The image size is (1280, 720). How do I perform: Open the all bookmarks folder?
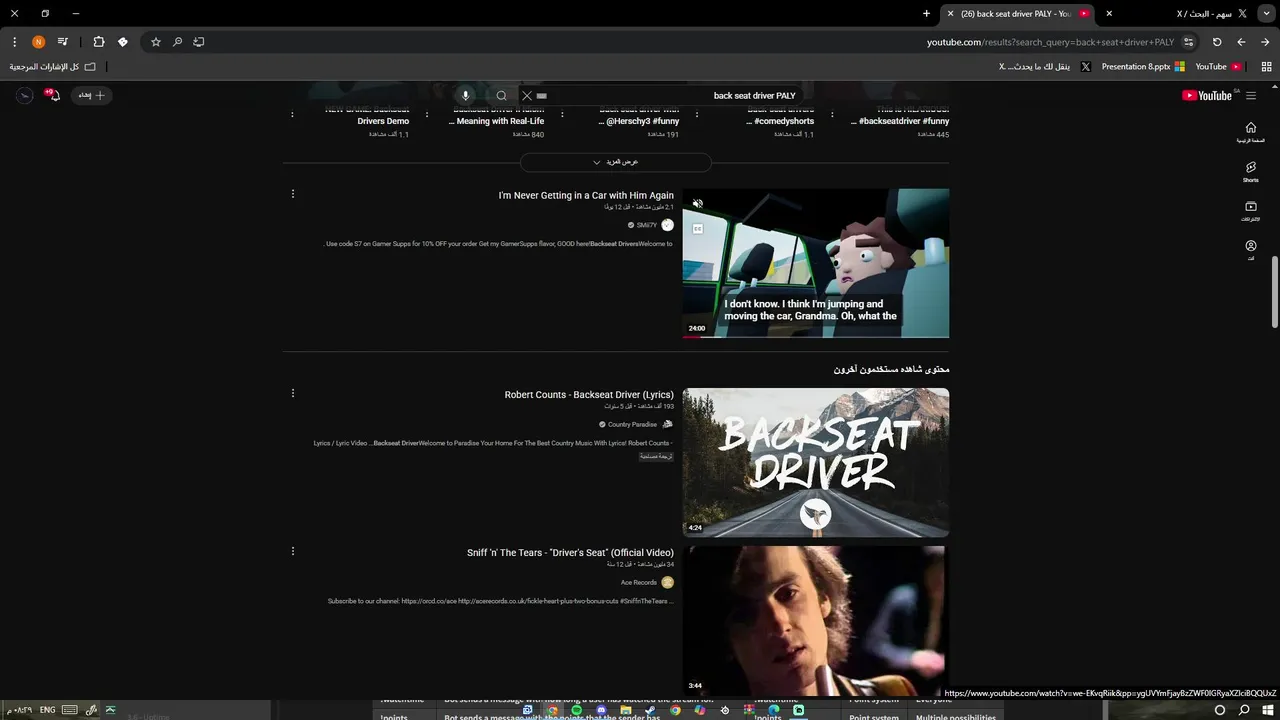click(x=52, y=67)
